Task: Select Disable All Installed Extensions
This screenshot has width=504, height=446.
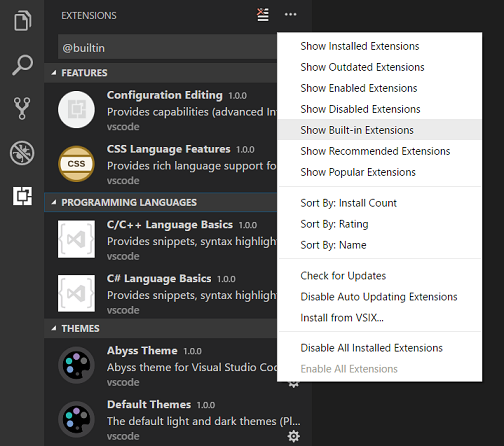Action: click(x=379, y=348)
